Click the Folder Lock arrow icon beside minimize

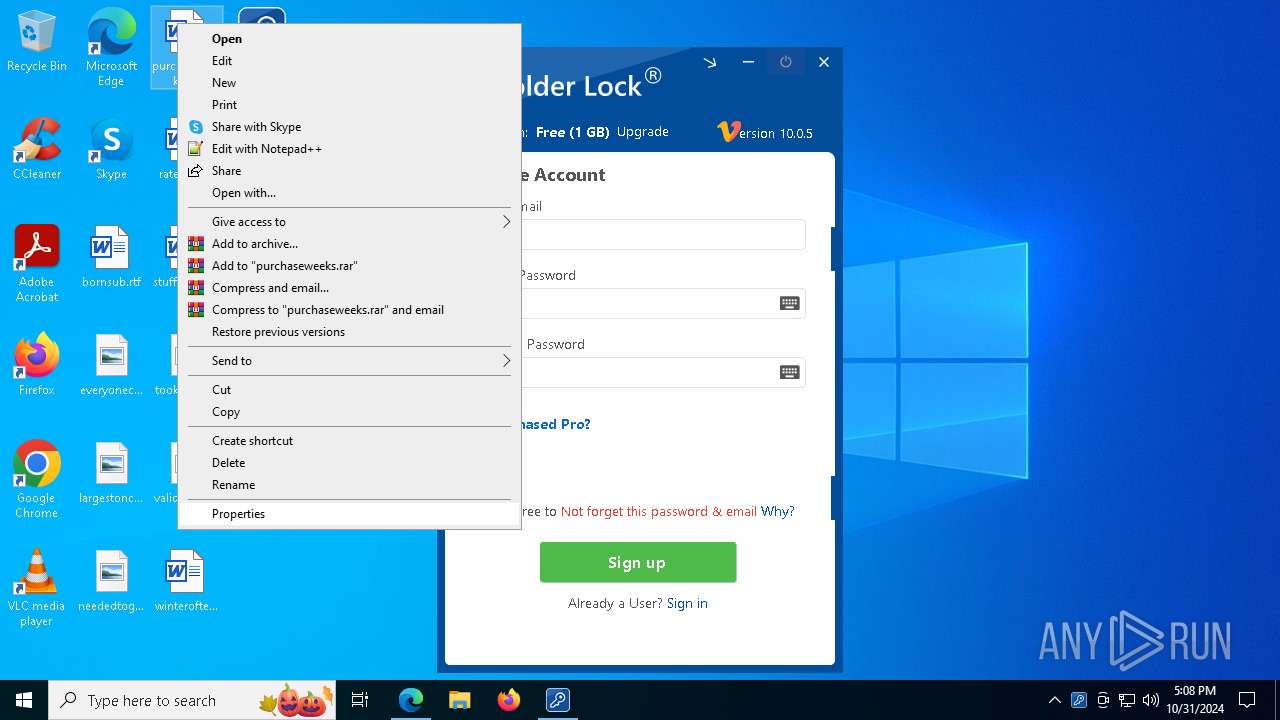click(x=710, y=62)
